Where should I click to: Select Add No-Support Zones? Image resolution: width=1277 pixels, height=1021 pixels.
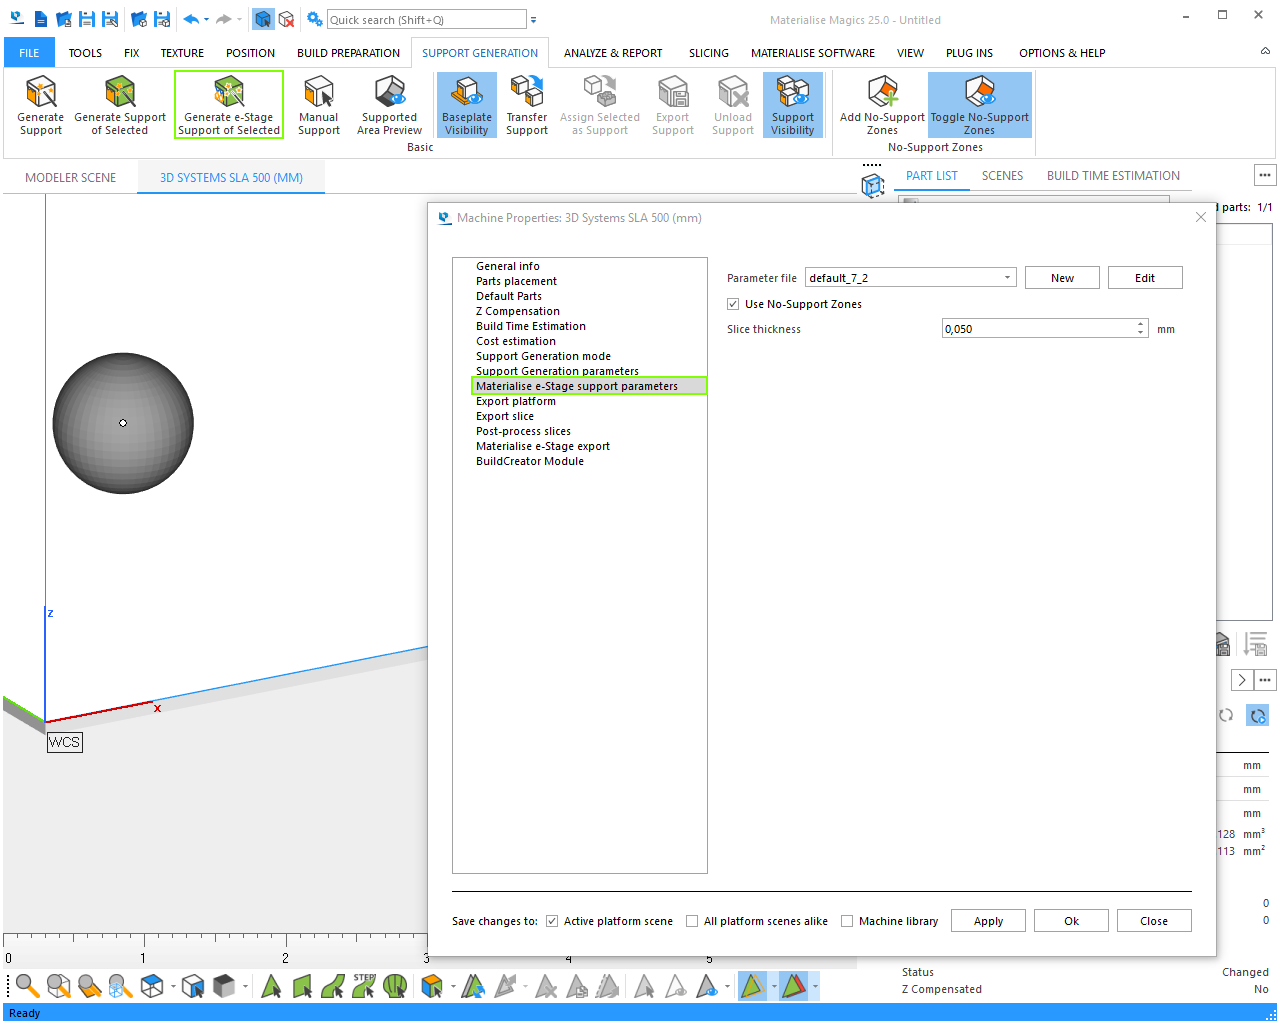point(881,104)
